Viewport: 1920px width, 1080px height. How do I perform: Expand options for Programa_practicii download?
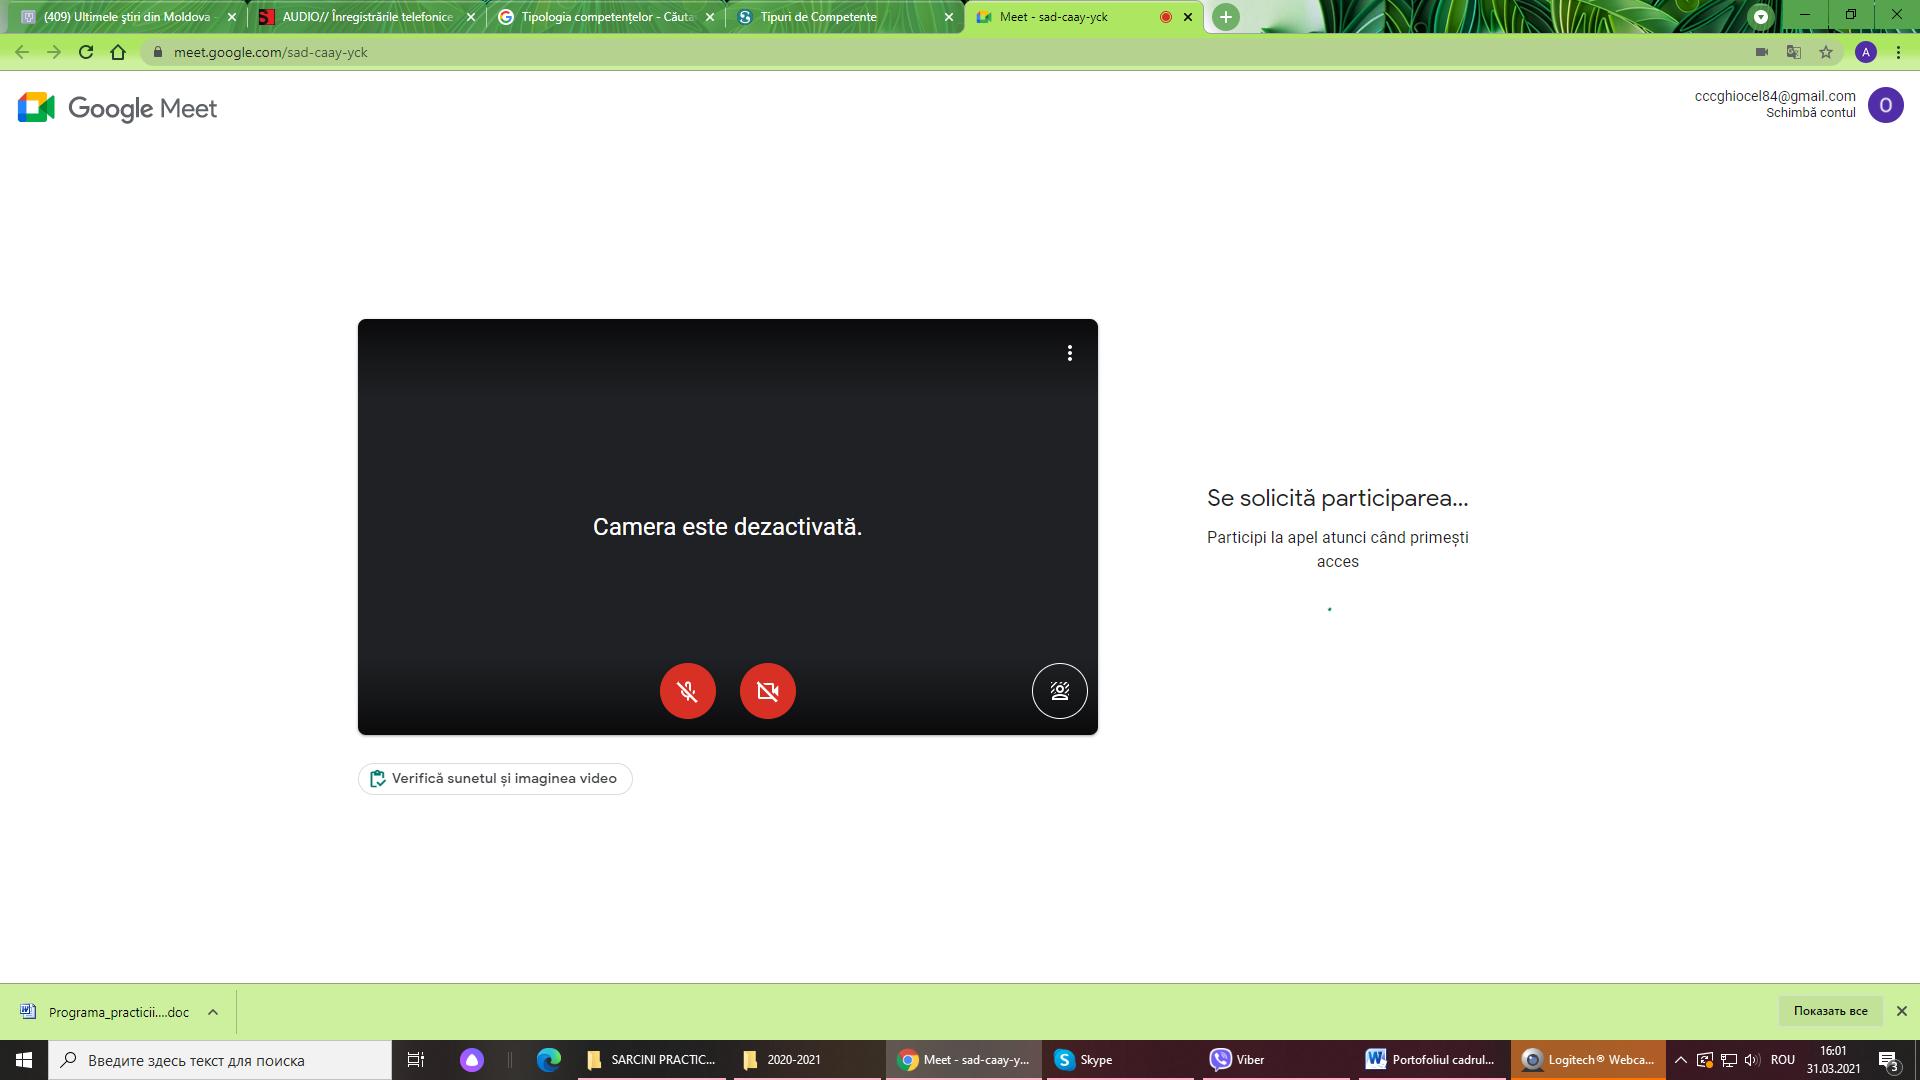point(213,1012)
